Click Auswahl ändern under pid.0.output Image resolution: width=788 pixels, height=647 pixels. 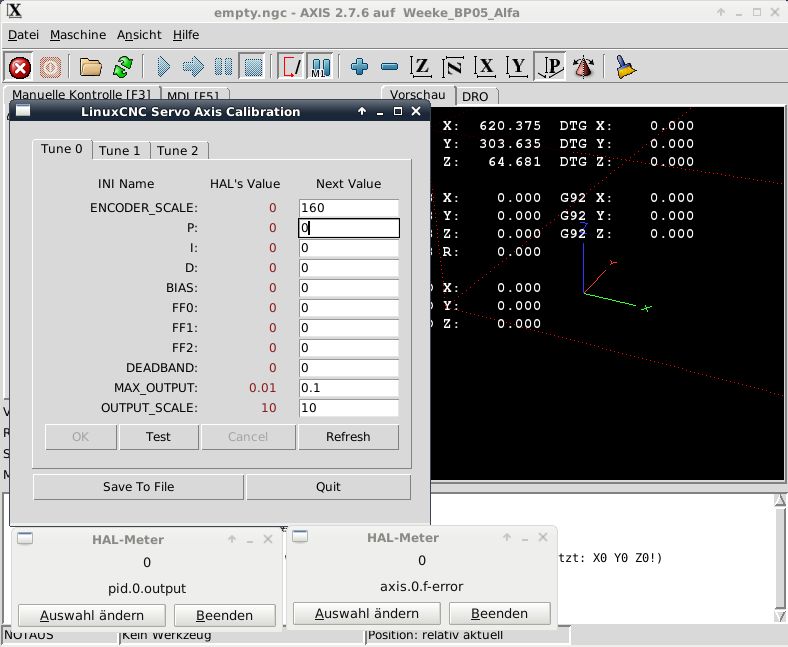[x=91, y=615]
